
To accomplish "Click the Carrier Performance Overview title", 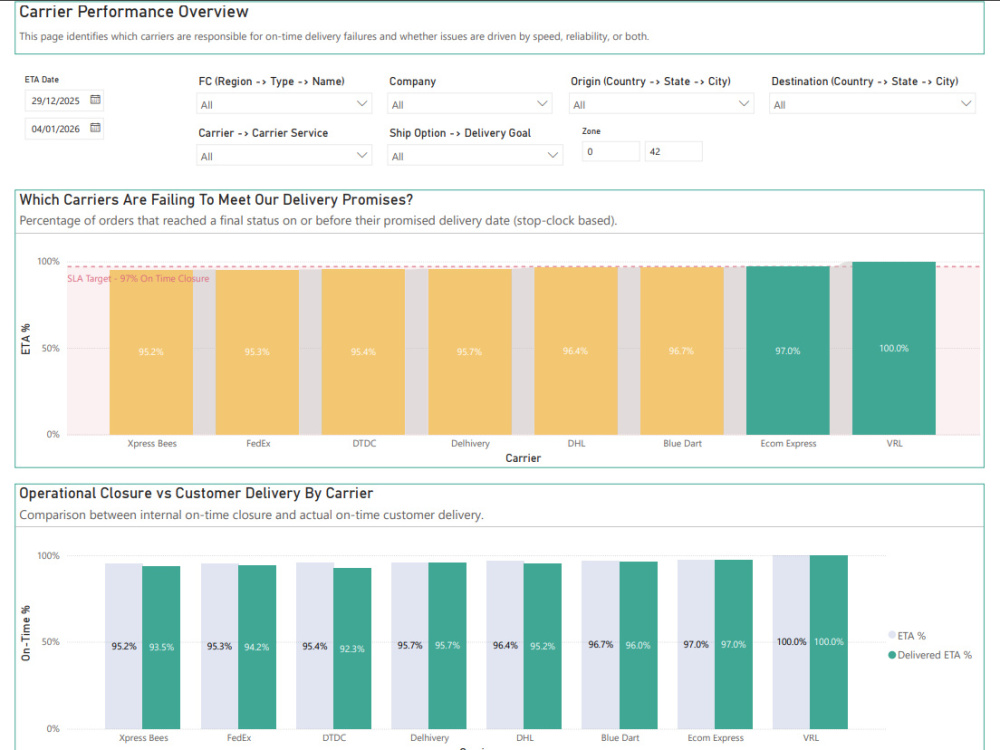I will [x=133, y=11].
